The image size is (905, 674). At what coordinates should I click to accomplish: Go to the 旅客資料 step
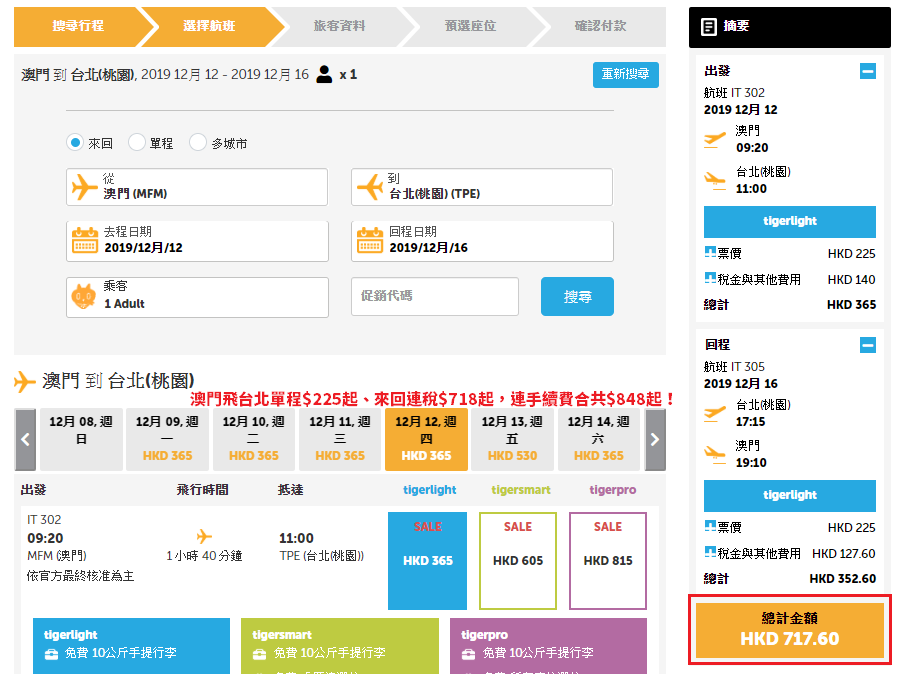tap(339, 26)
